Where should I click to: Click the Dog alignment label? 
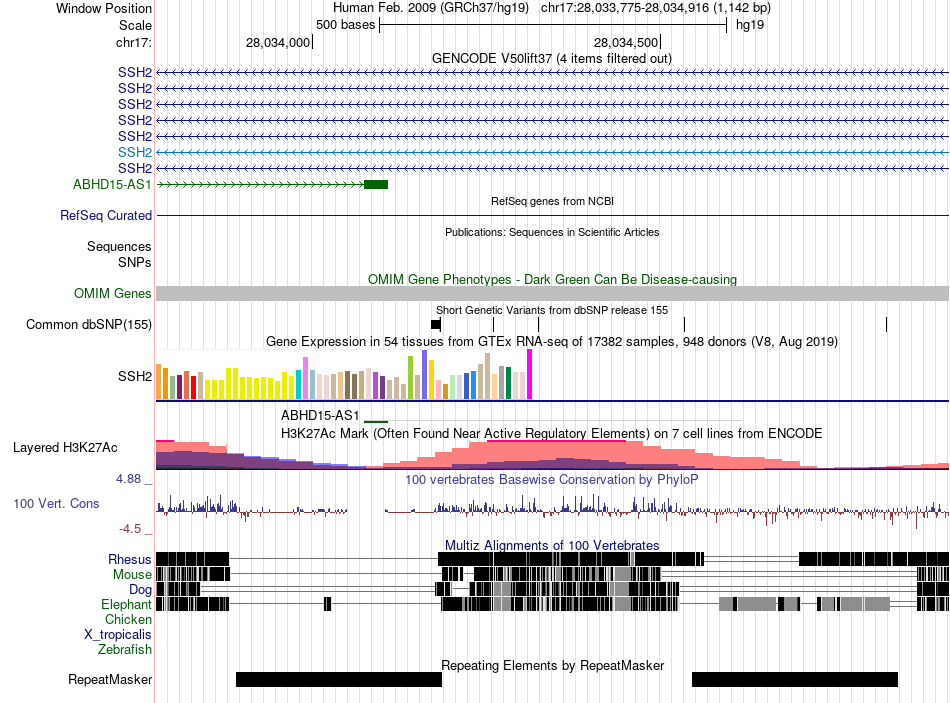tap(140, 590)
